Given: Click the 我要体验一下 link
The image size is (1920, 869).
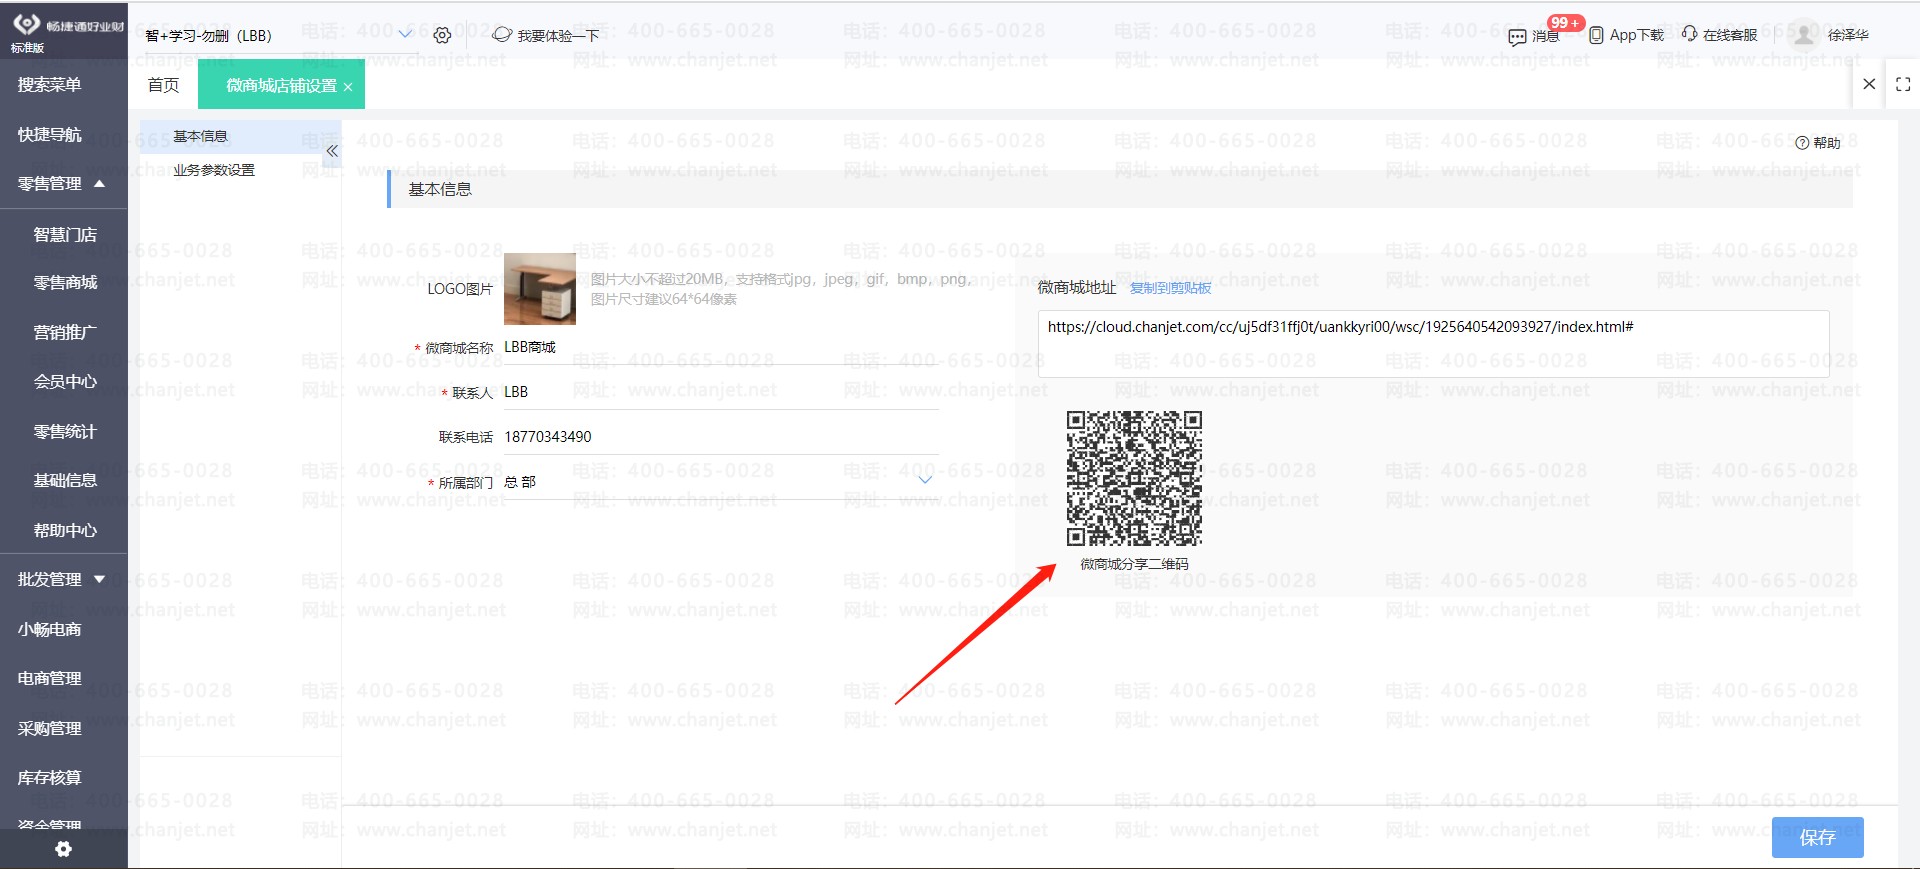Looking at the screenshot, I should pos(558,36).
